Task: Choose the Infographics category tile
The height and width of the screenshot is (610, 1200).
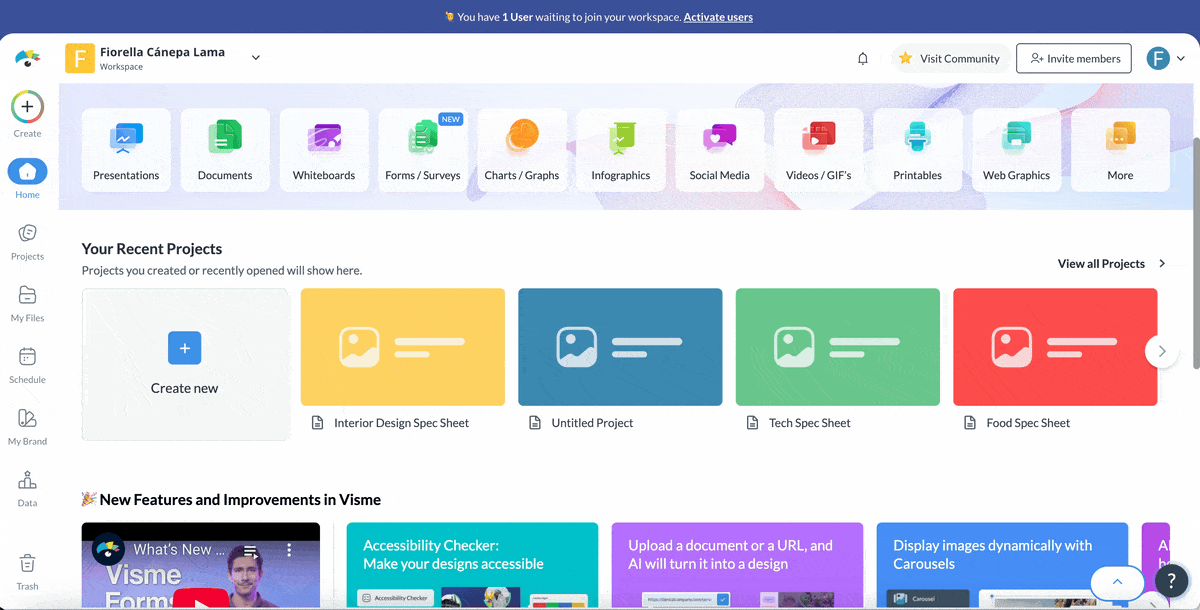Action: (620, 150)
